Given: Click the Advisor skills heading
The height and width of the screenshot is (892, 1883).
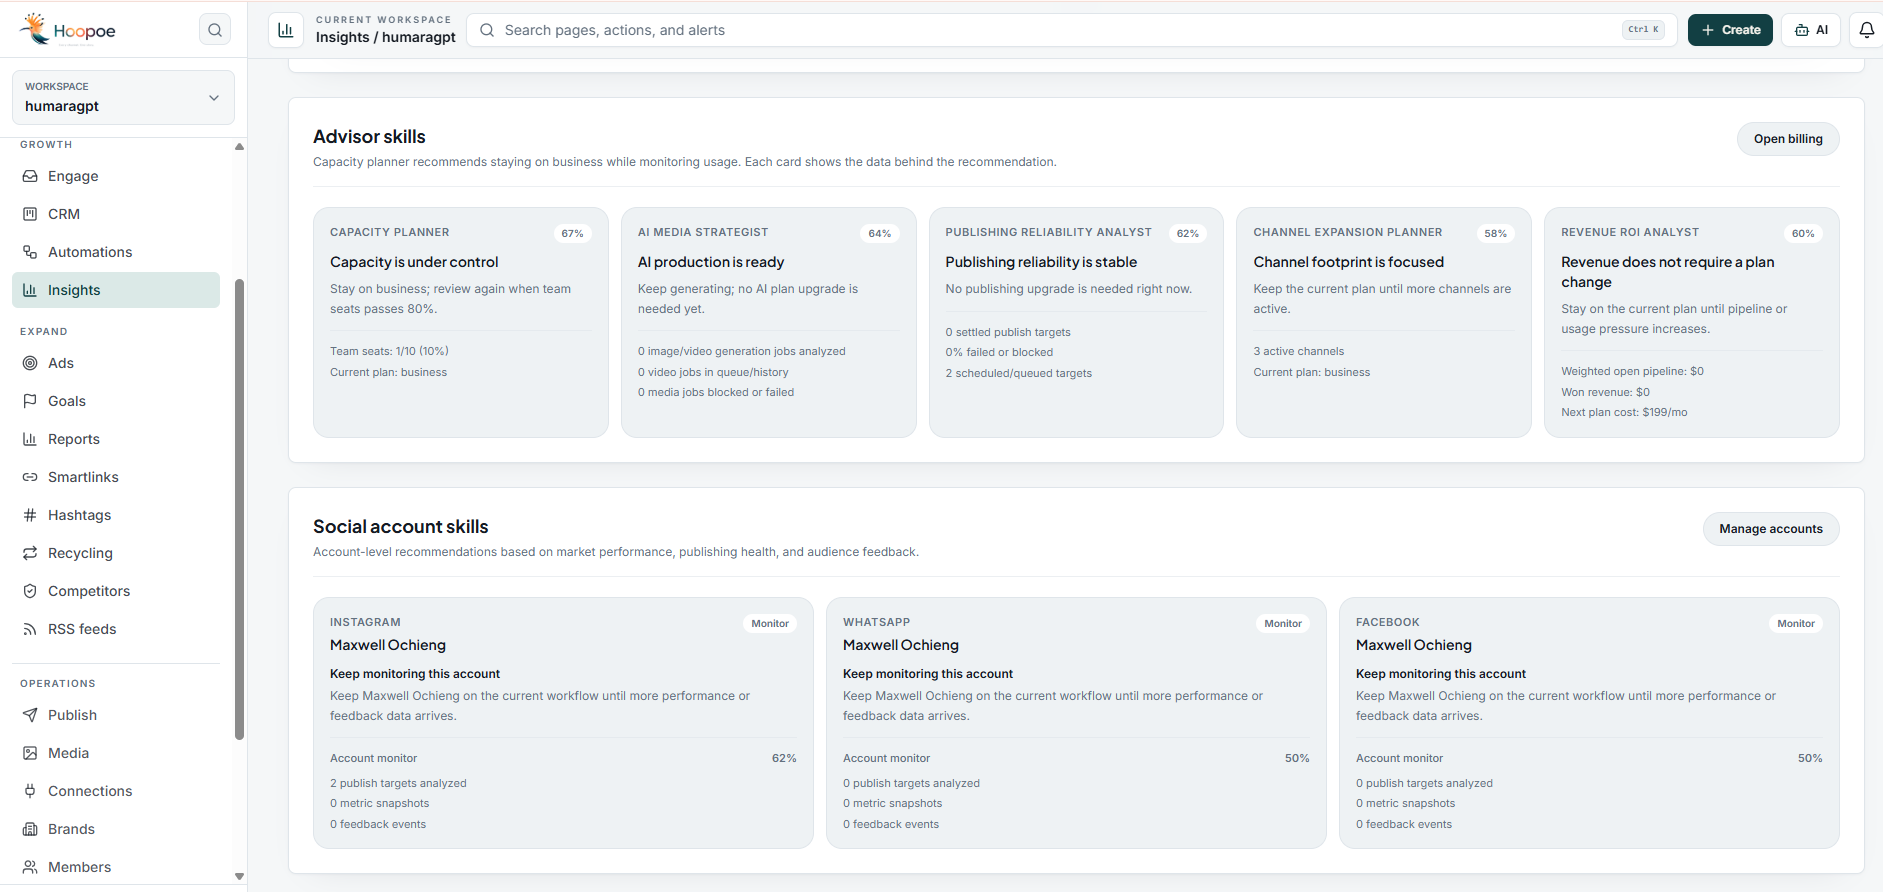Looking at the screenshot, I should point(369,137).
